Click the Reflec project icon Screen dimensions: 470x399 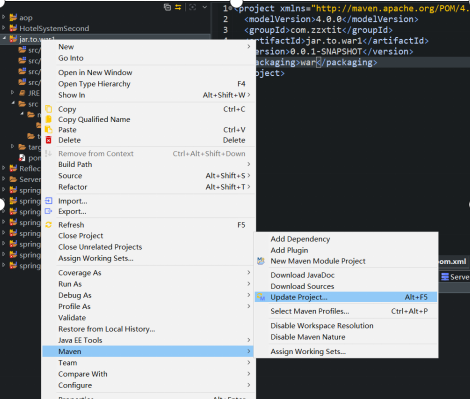13,168
